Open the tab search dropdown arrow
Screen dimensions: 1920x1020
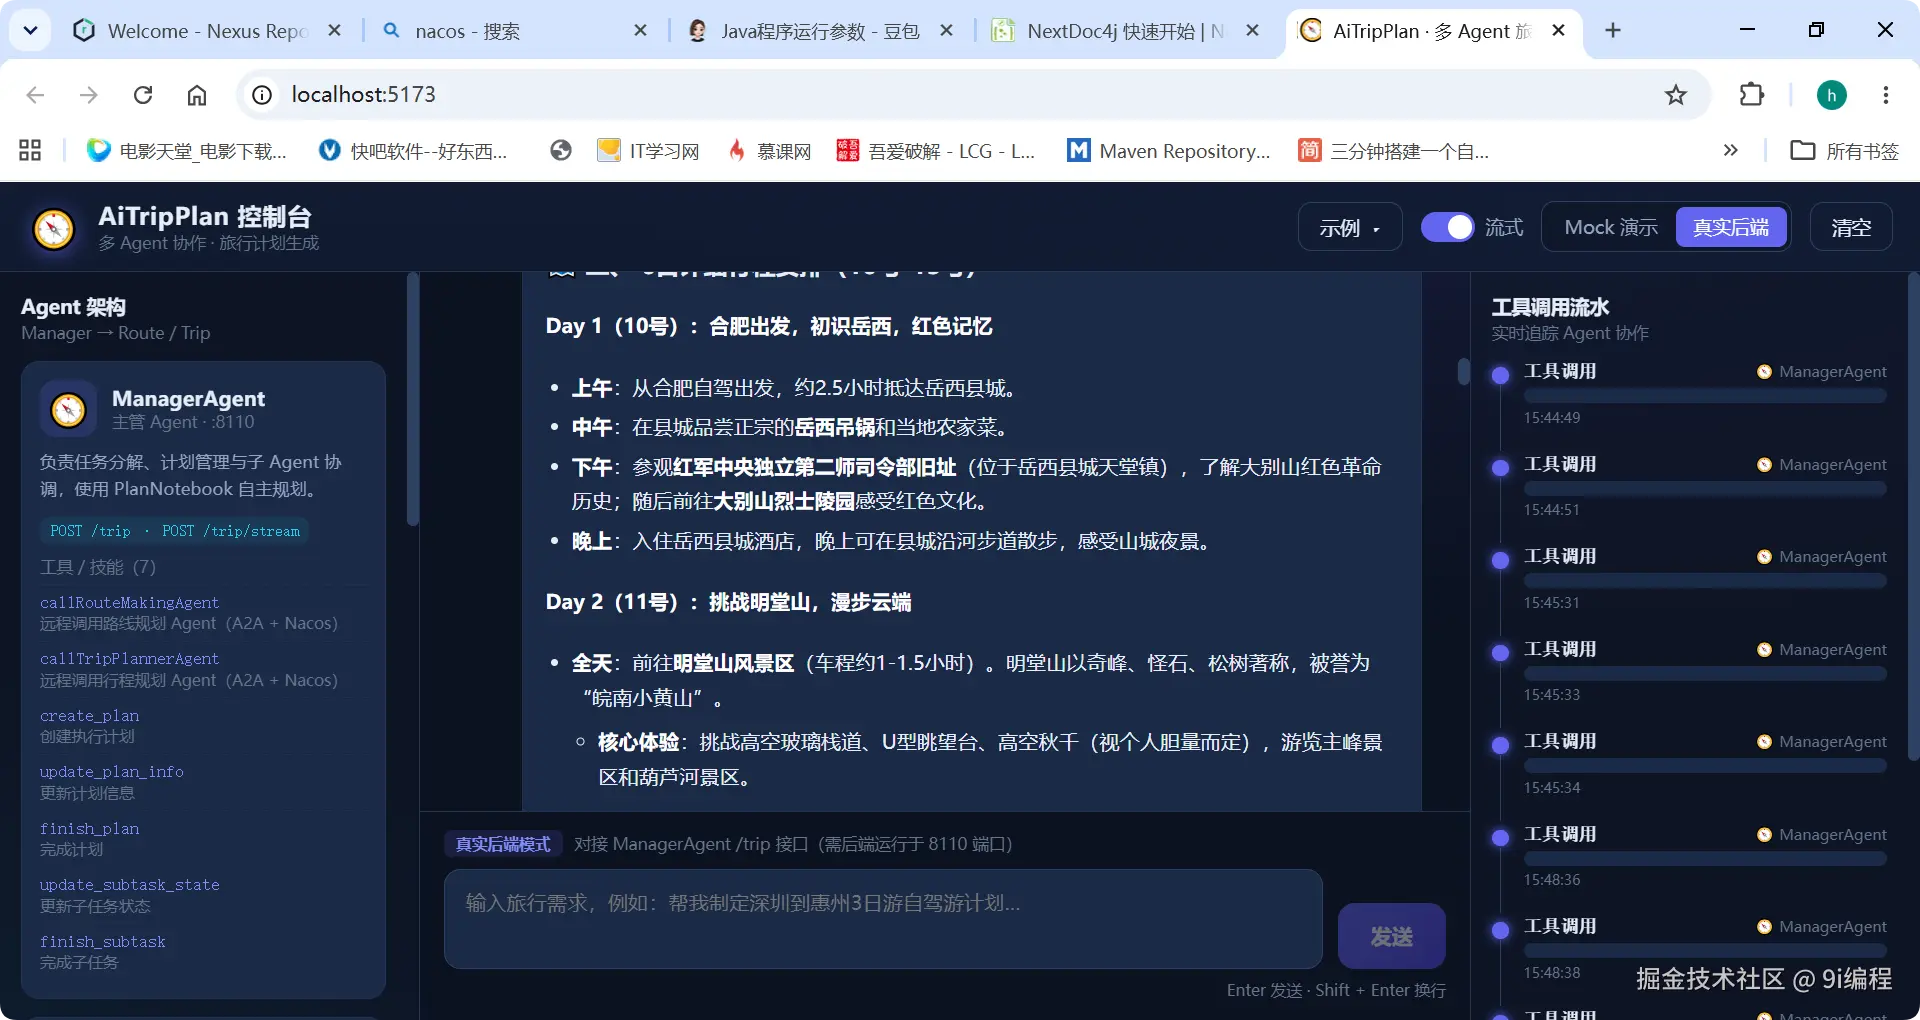coord(30,30)
